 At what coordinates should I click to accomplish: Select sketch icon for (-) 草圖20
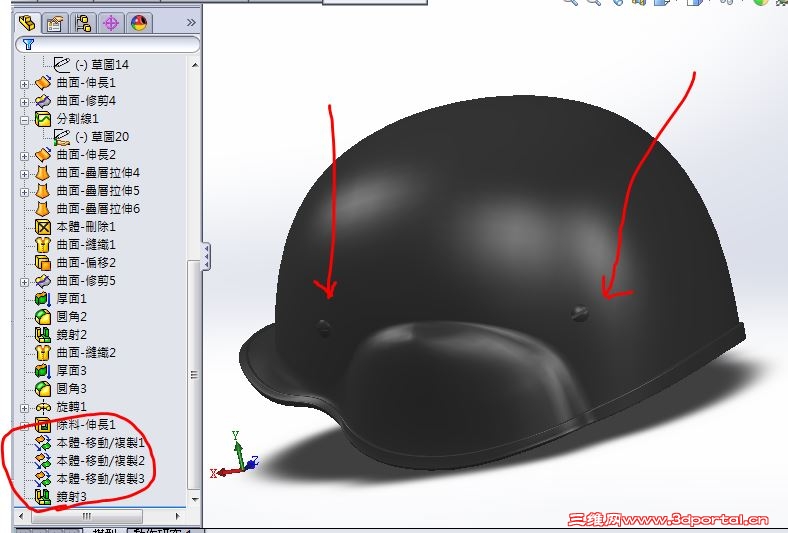(62, 137)
